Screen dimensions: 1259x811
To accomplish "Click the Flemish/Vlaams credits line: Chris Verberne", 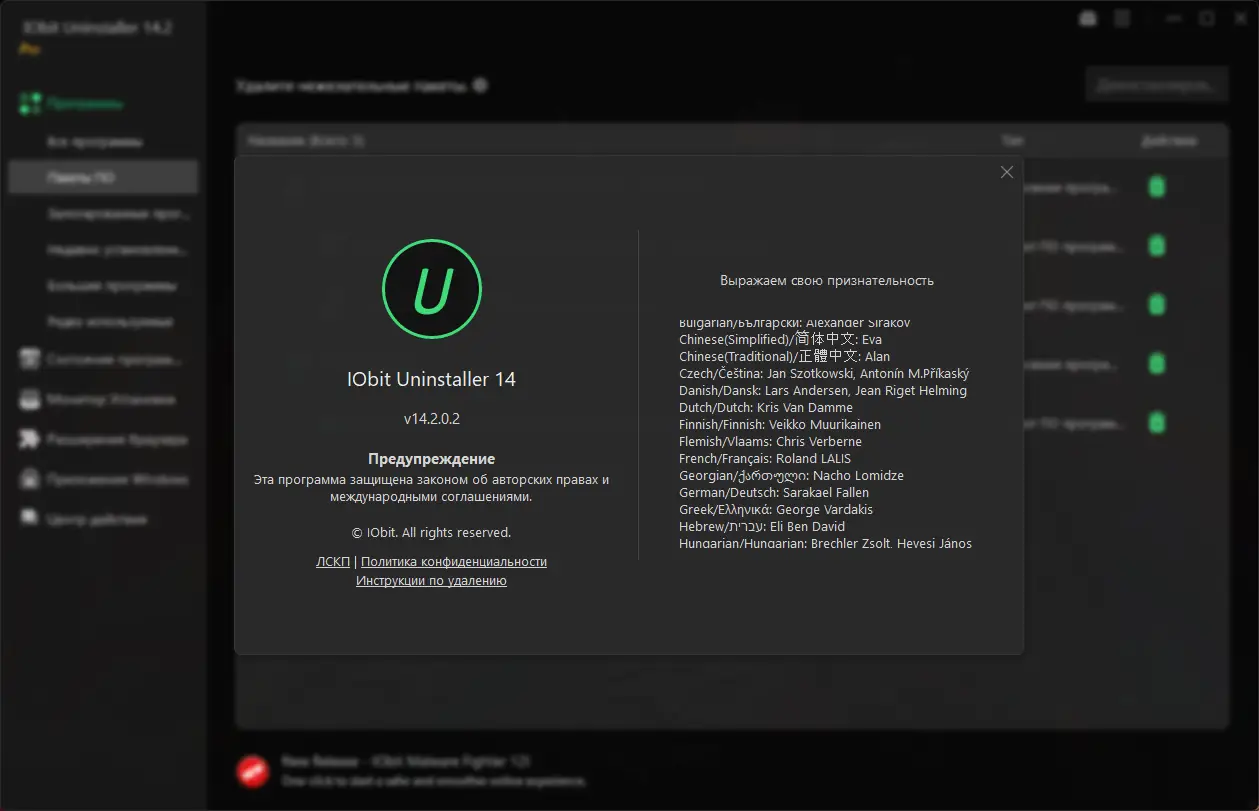I will (x=770, y=442).
